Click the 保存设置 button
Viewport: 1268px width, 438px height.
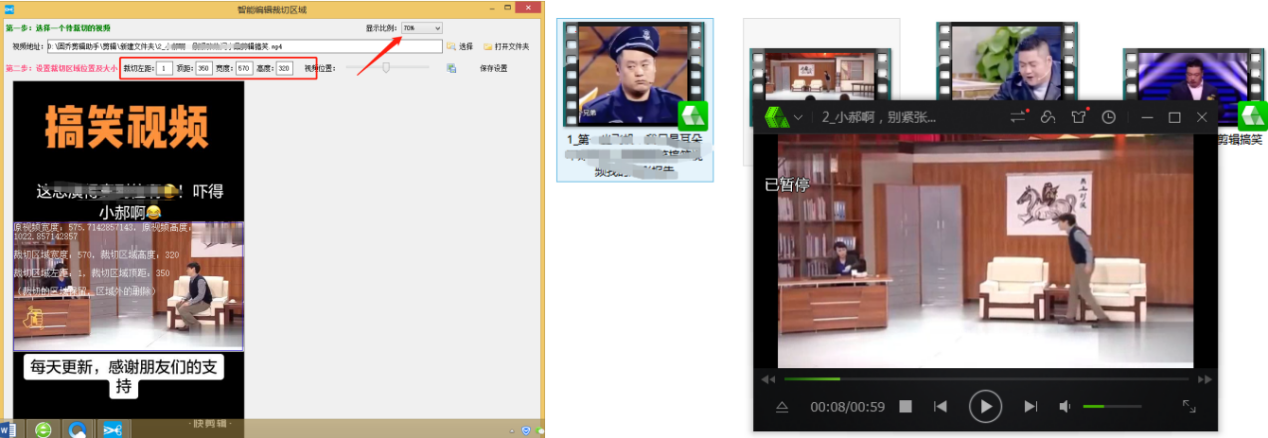(493, 68)
